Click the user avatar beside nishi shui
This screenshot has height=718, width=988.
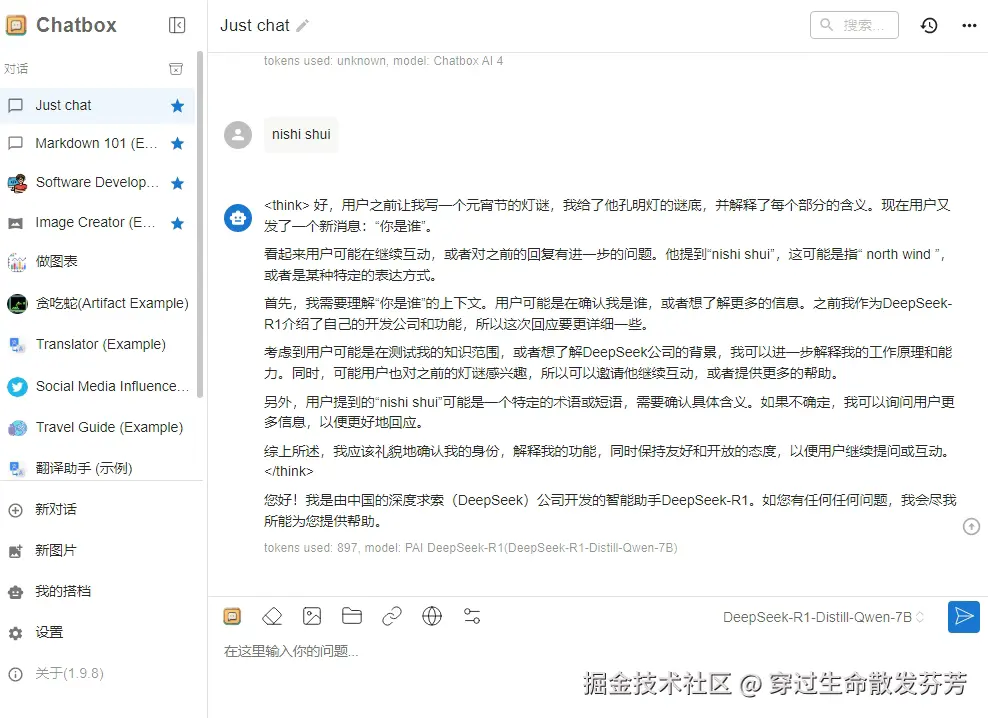238,135
